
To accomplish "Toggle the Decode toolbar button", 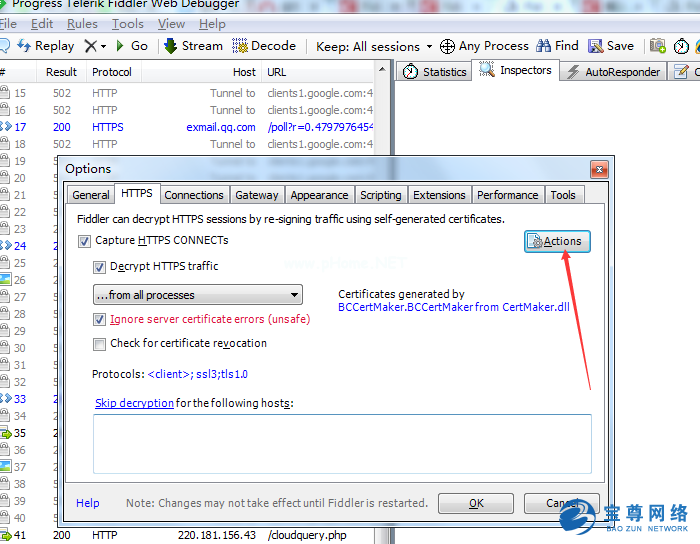I will tap(264, 46).
